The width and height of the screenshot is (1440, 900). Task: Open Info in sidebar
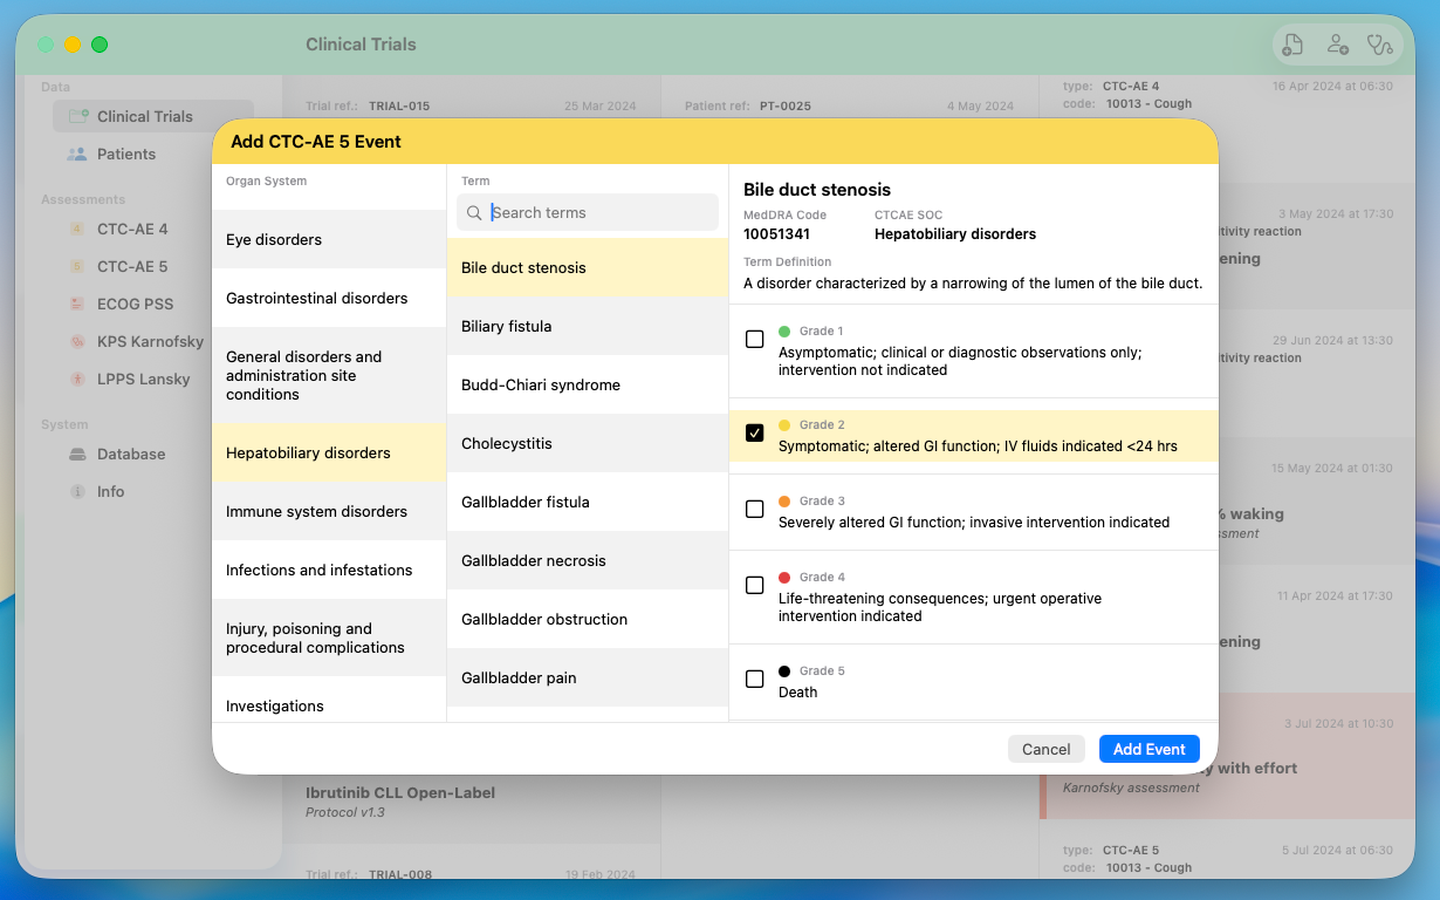tap(153, 491)
